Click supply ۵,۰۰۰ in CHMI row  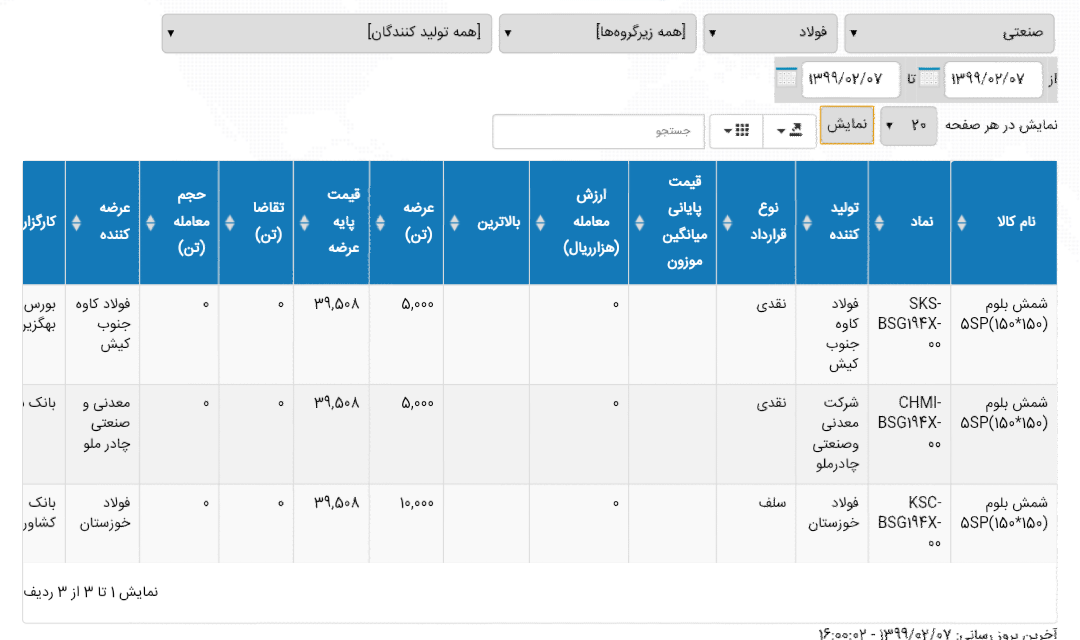point(417,404)
